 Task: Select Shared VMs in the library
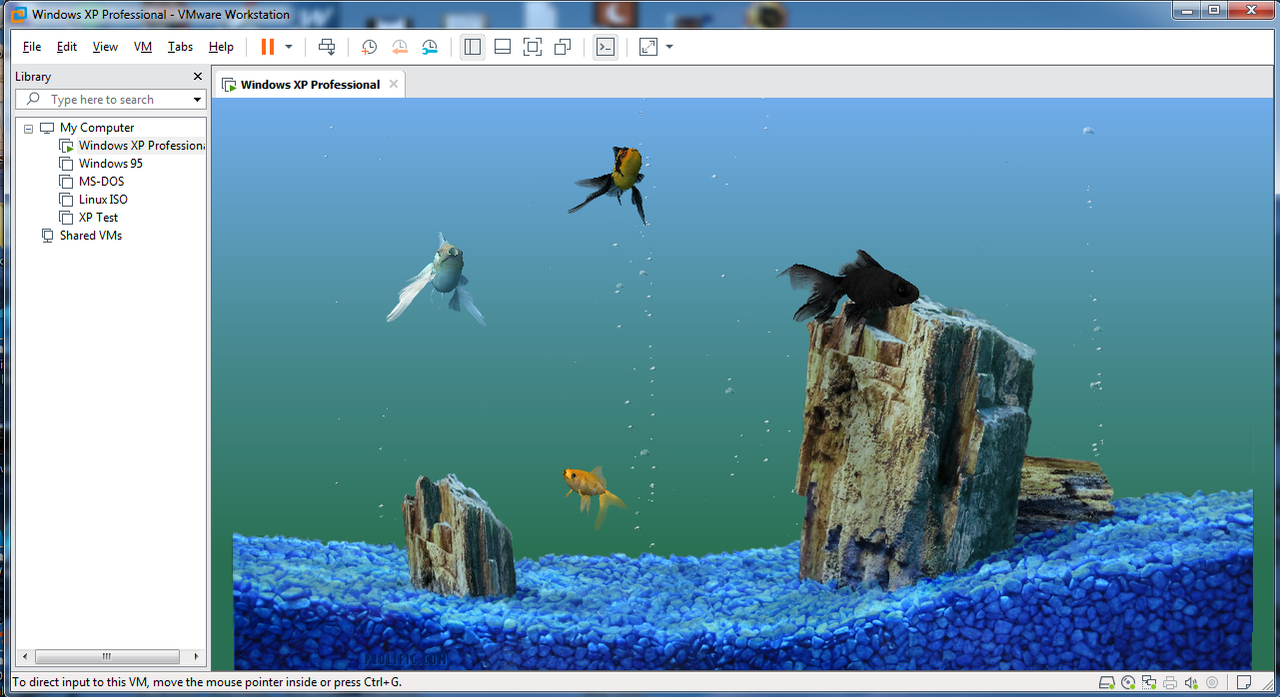coord(90,236)
